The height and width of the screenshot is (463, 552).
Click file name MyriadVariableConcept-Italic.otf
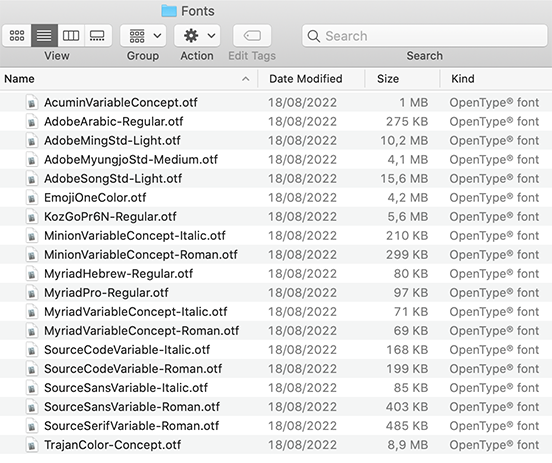[136, 312]
